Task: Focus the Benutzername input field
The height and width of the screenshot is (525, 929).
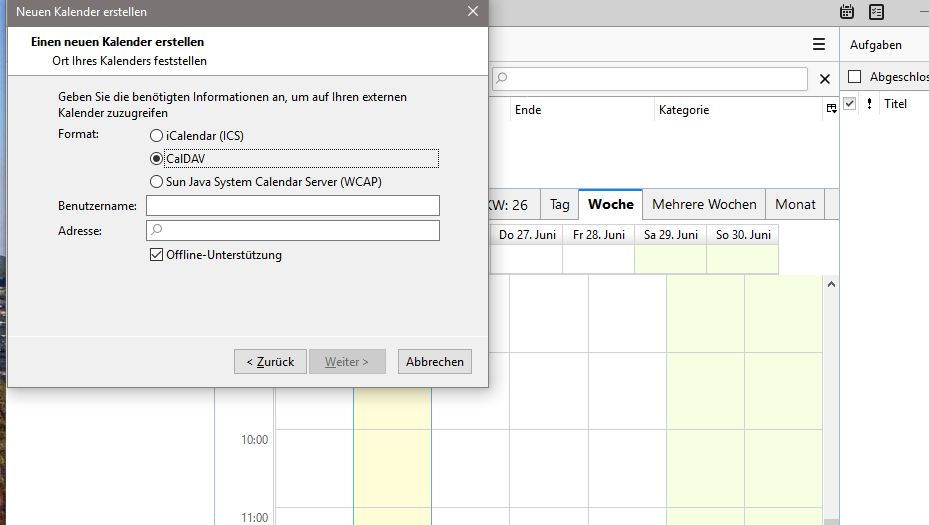Action: click(x=293, y=206)
